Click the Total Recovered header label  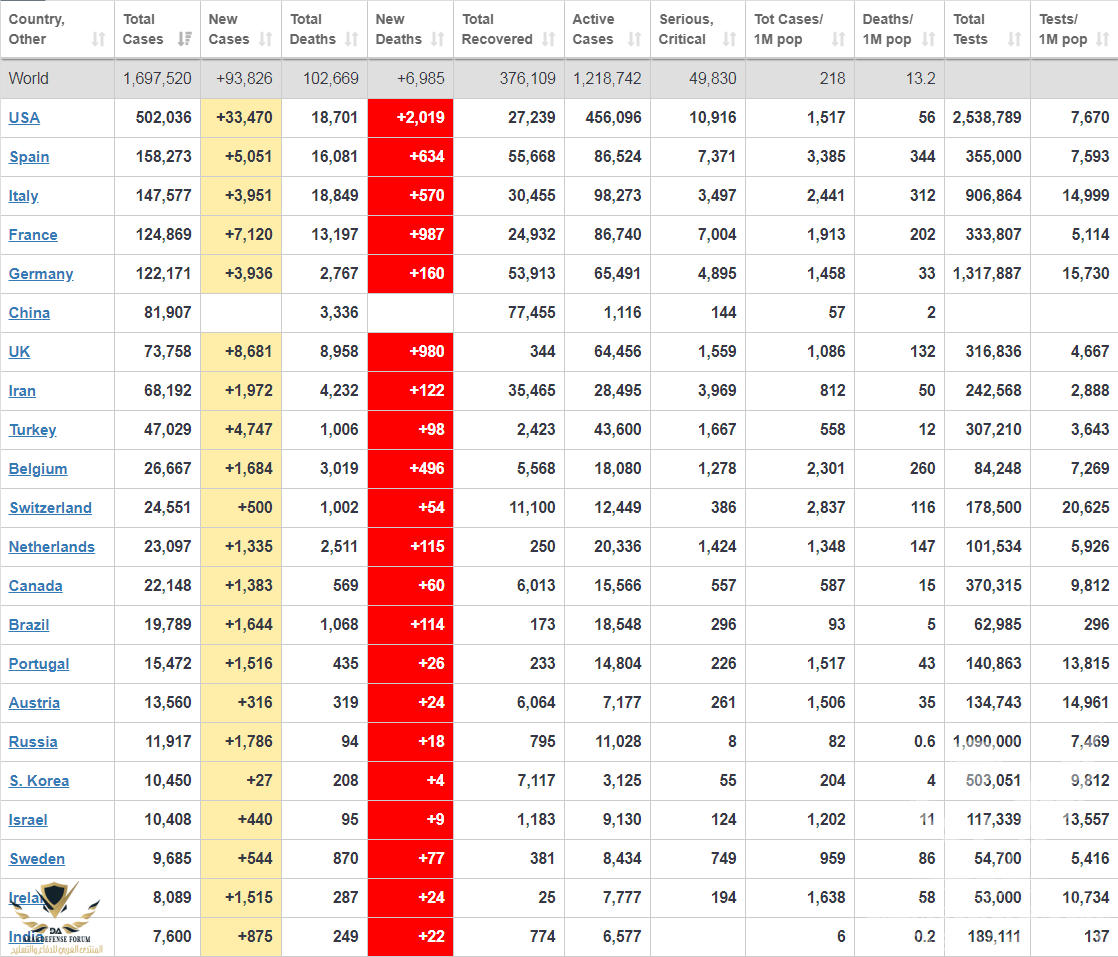click(497, 29)
